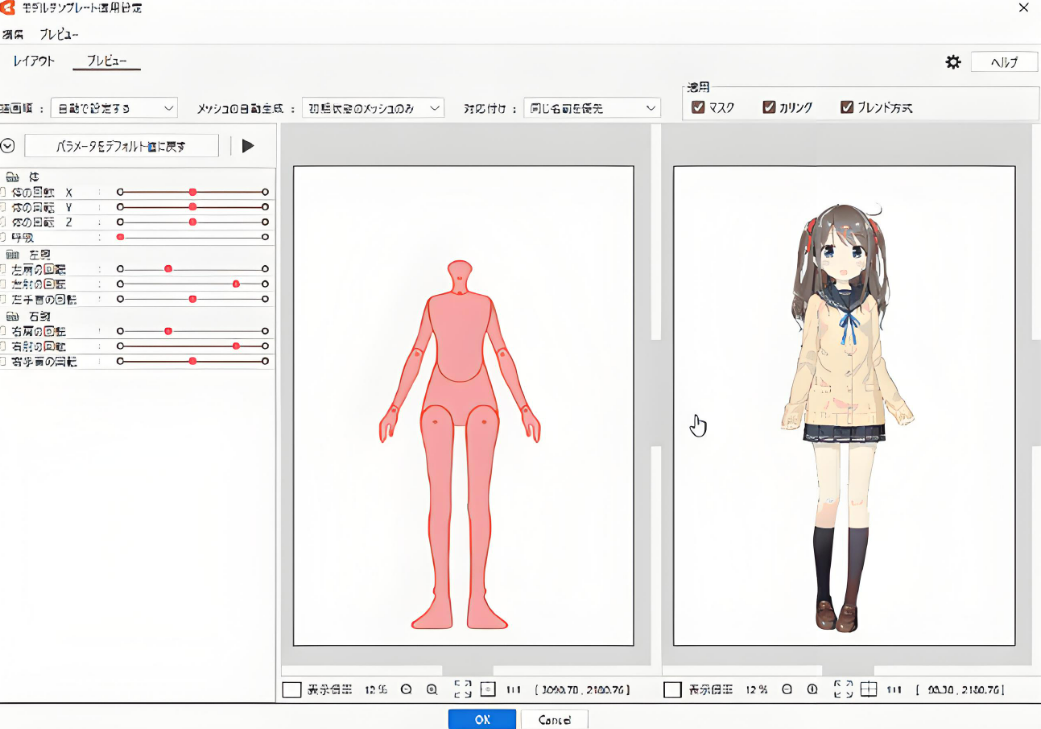Select the 右肘の回転 parameter label

[x=39, y=346]
